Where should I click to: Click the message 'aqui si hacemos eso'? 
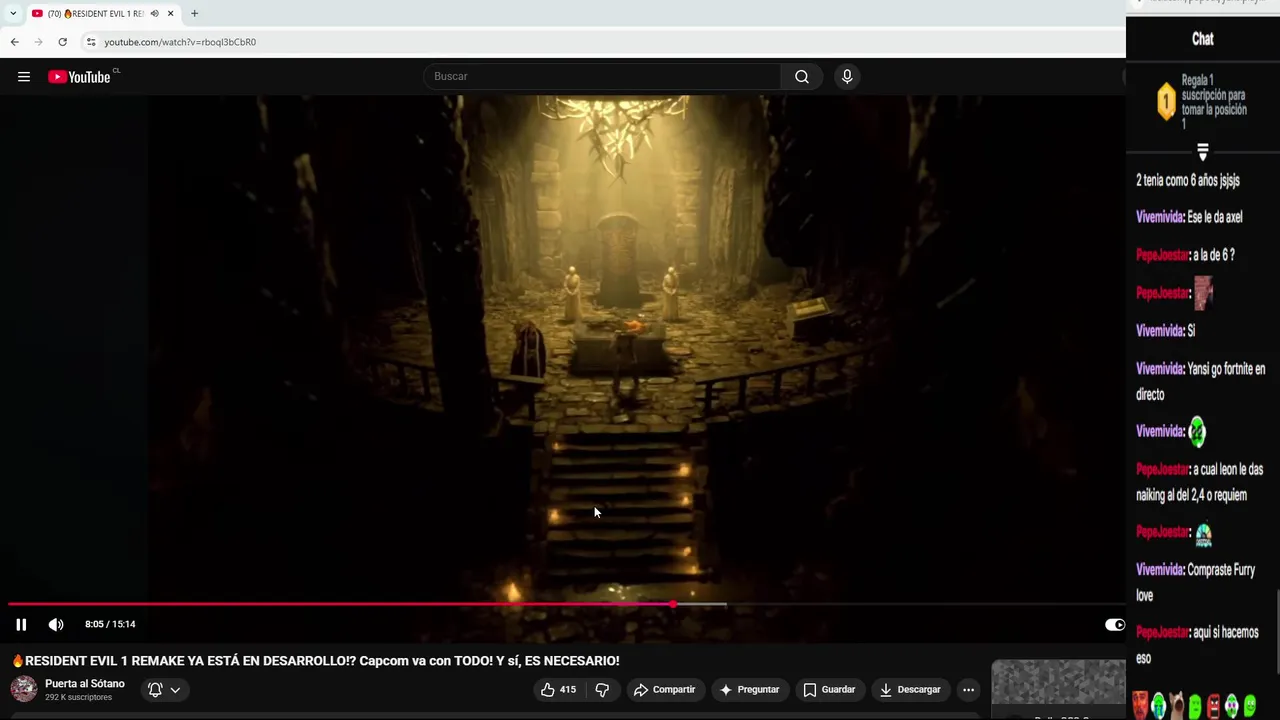(1198, 645)
